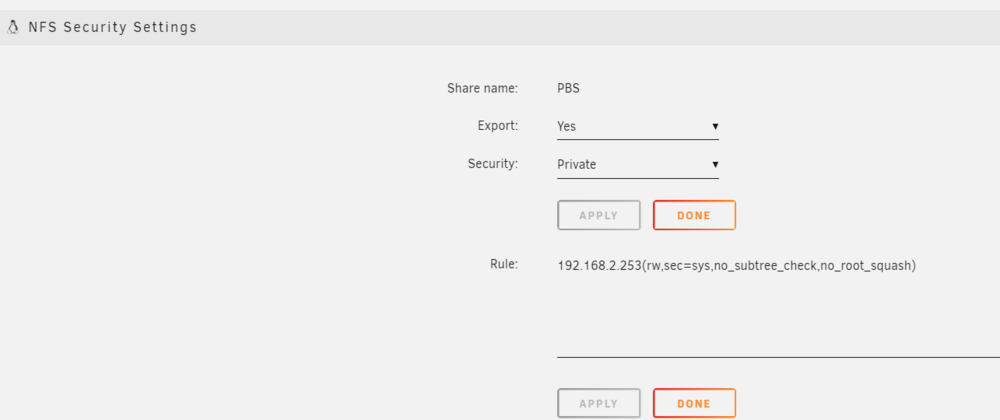This screenshot has height=420, width=1000.
Task: Click into the Rule input field
Action: [x=778, y=307]
